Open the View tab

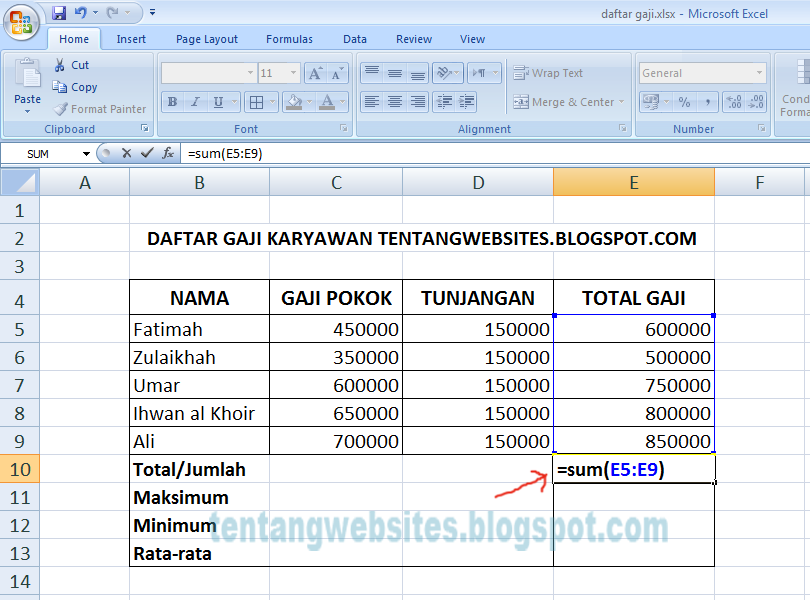click(x=472, y=39)
